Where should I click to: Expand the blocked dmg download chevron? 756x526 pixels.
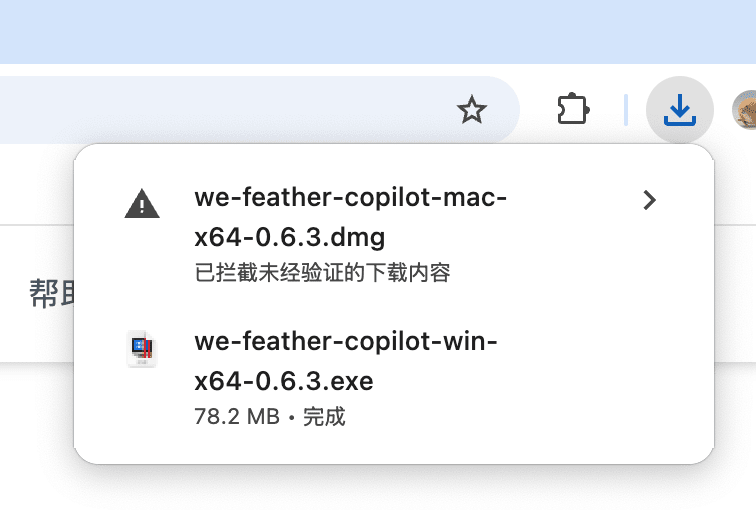point(650,200)
